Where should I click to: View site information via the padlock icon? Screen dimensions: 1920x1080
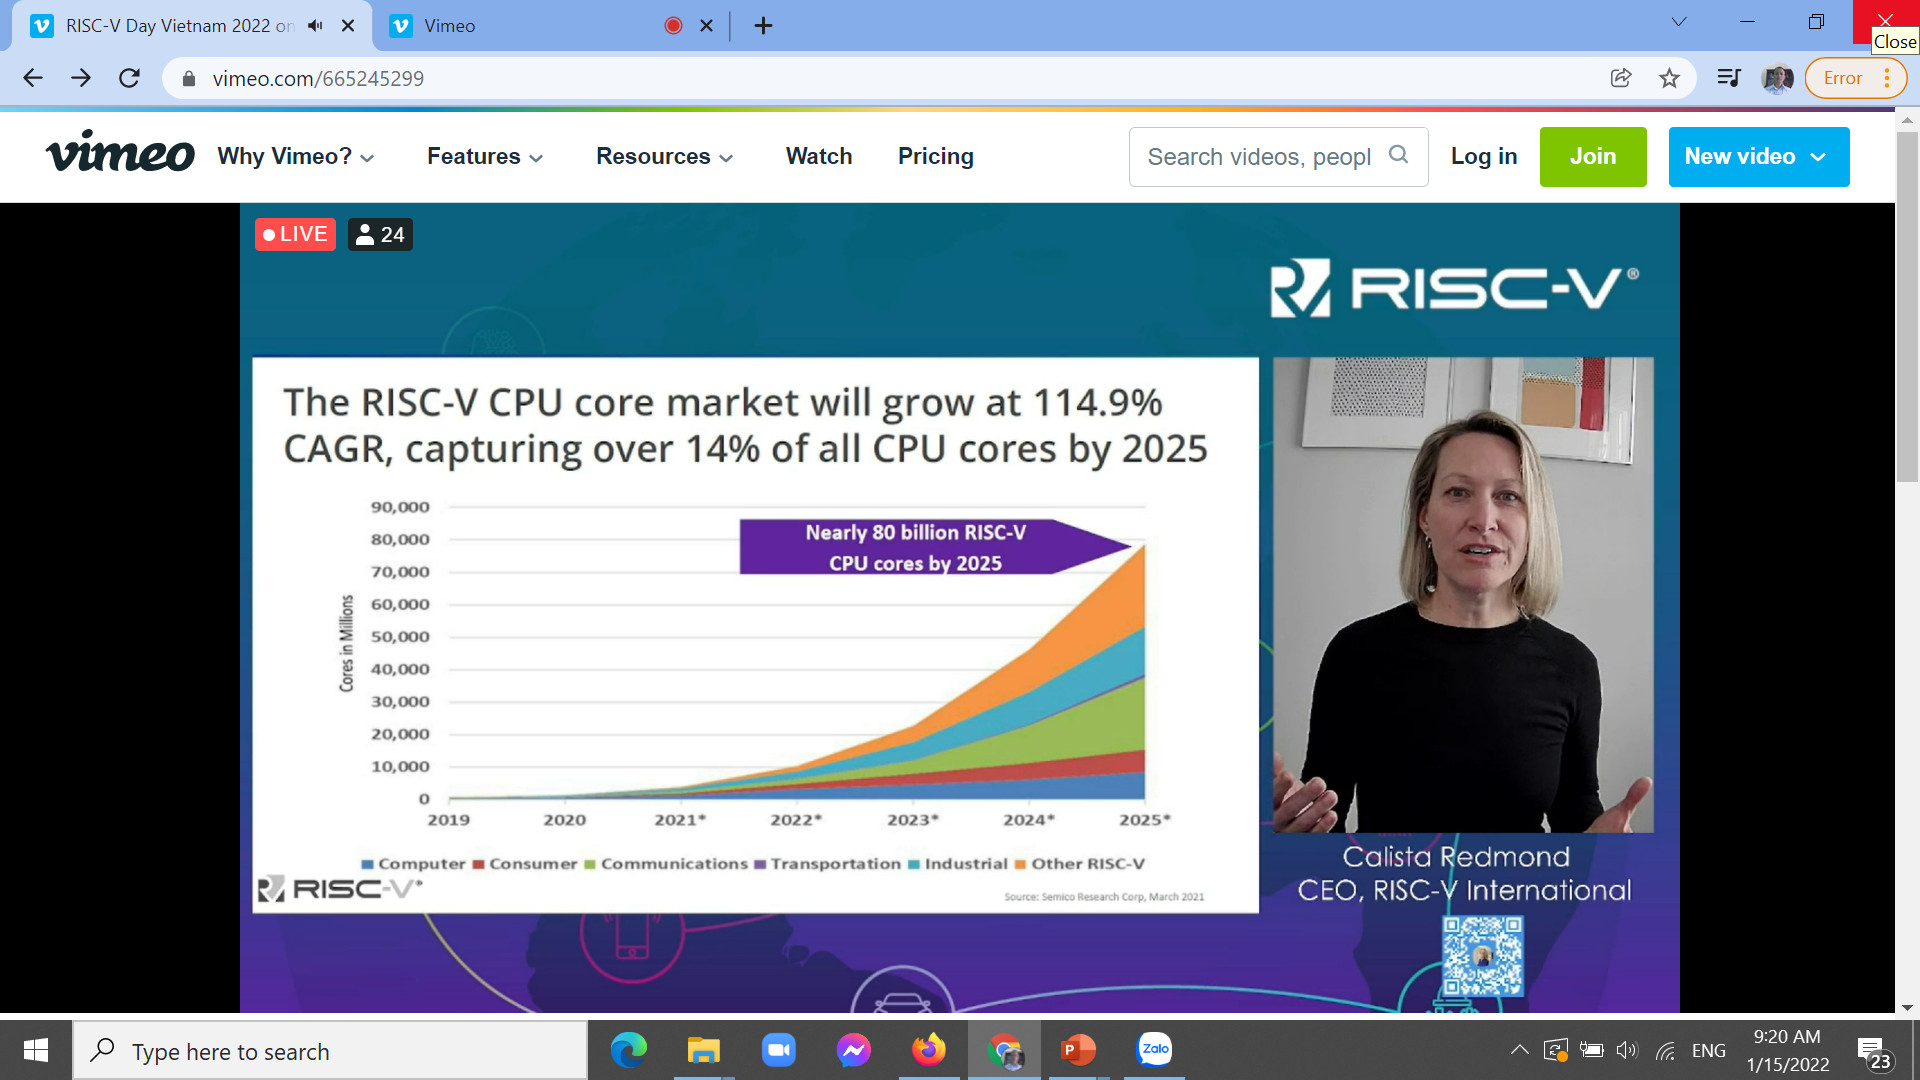click(x=188, y=78)
